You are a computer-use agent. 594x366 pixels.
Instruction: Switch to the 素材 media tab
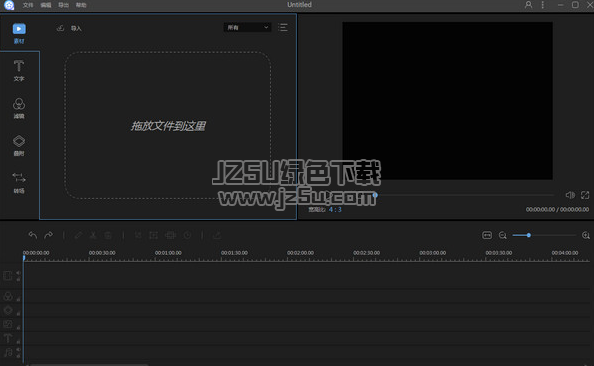(19, 34)
